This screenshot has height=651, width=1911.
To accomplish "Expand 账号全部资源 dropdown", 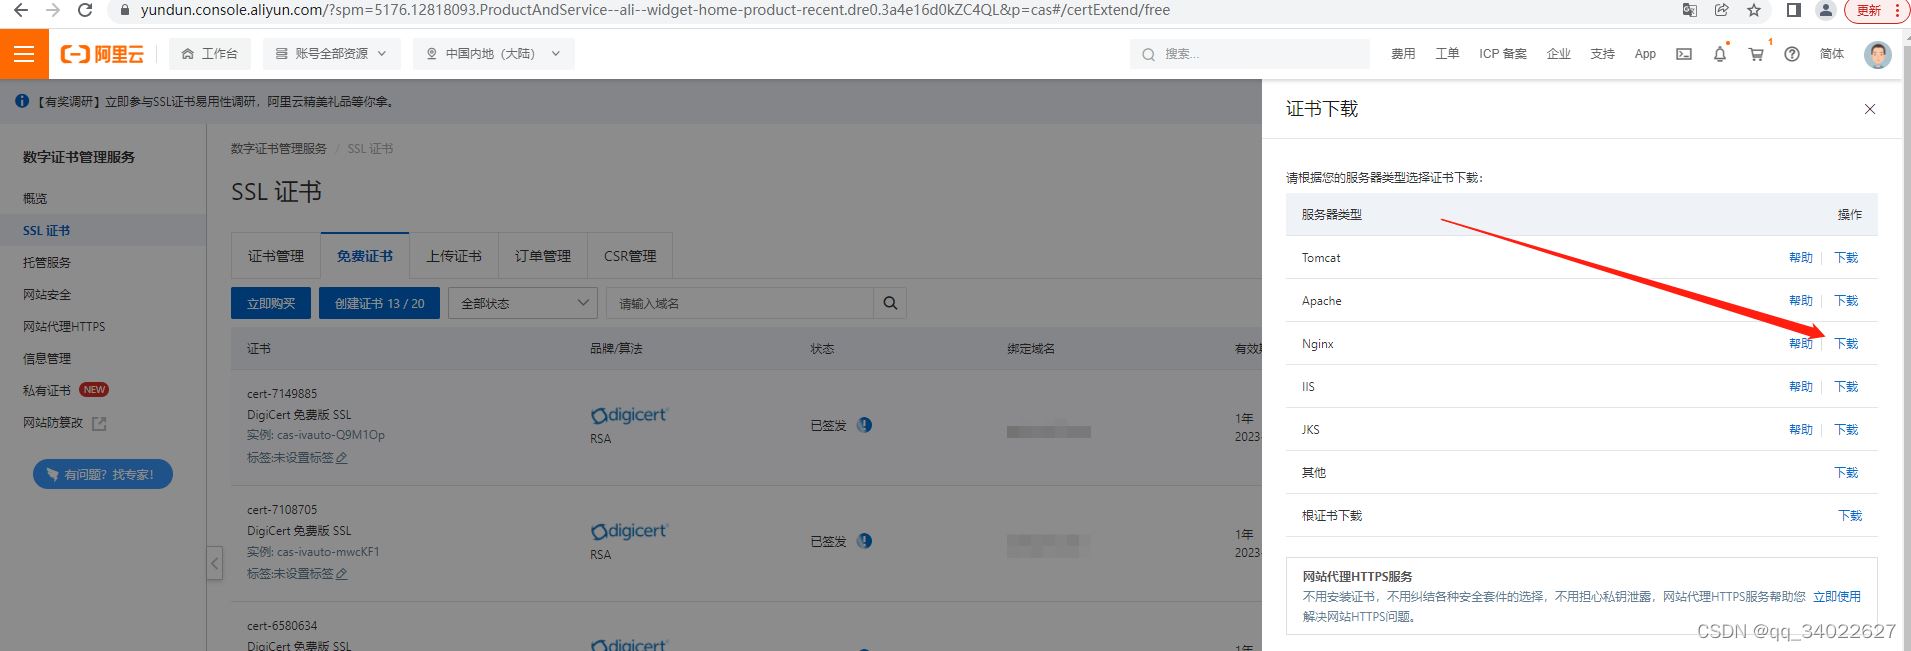I will pyautogui.click(x=332, y=54).
